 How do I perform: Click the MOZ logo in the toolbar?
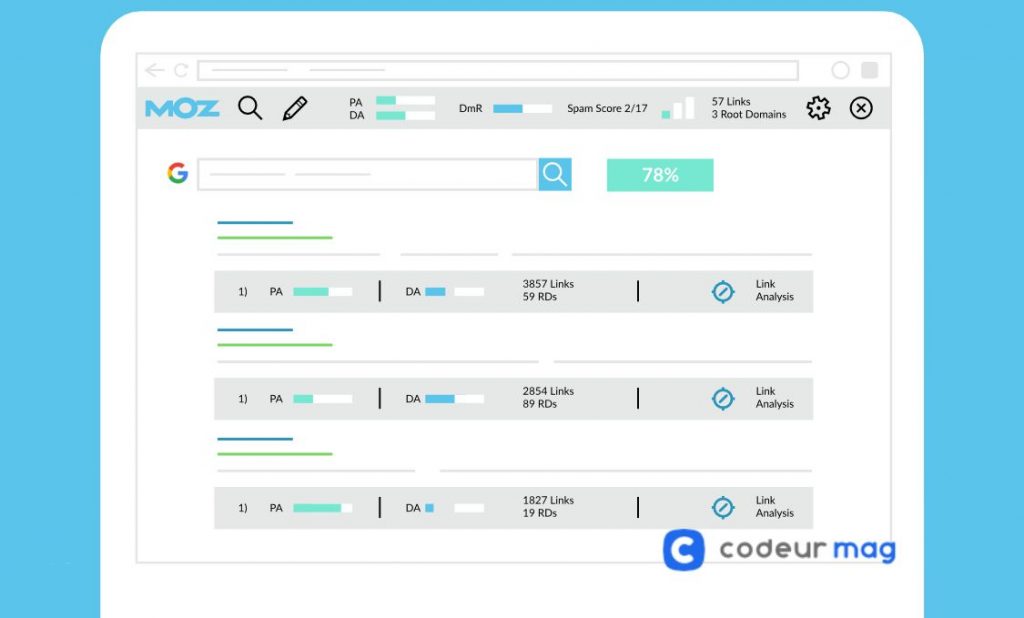point(182,108)
